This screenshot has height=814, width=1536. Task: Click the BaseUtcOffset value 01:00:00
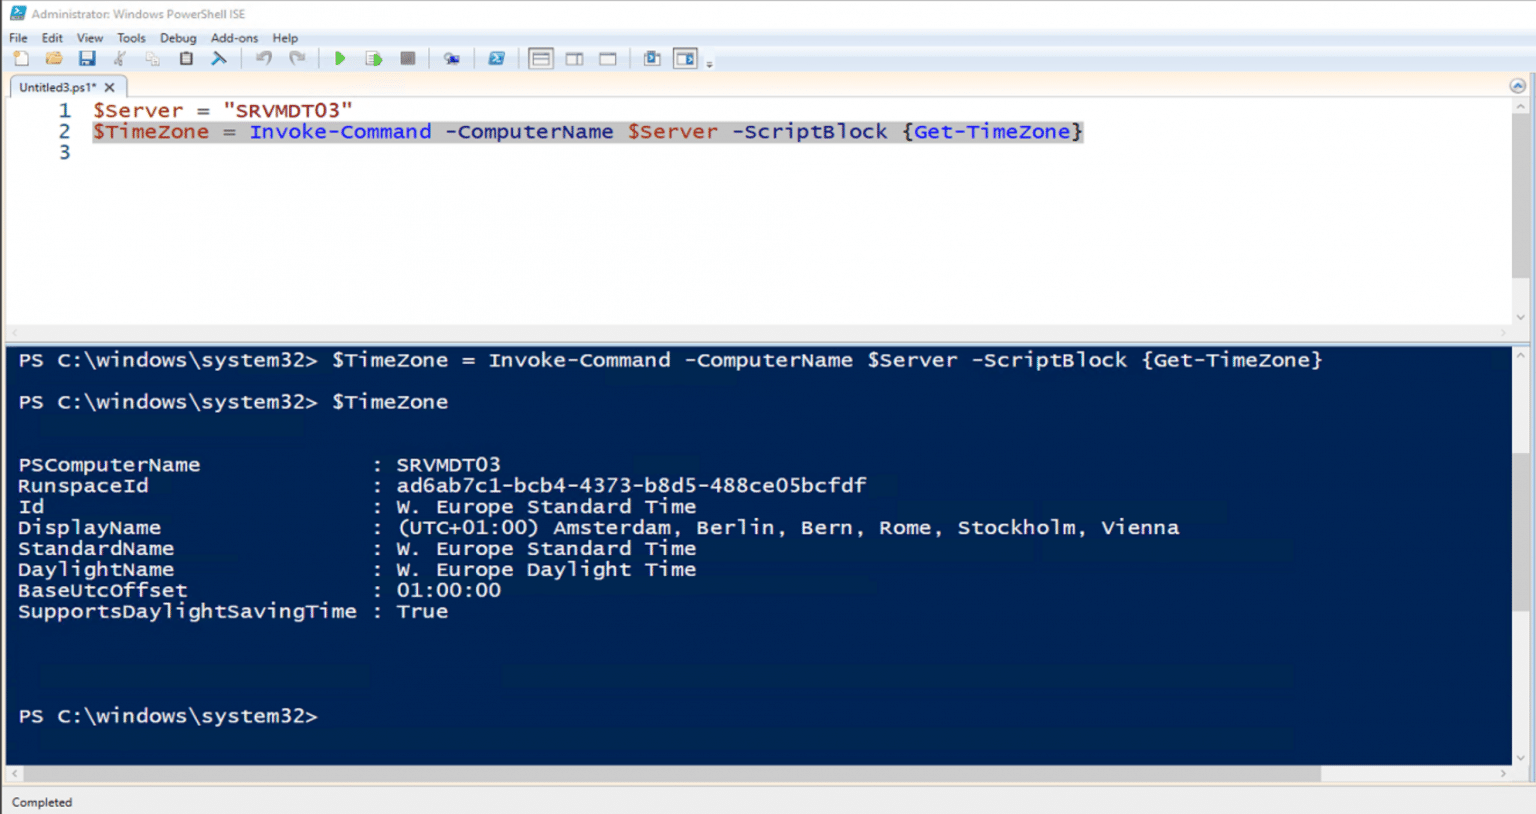448,591
